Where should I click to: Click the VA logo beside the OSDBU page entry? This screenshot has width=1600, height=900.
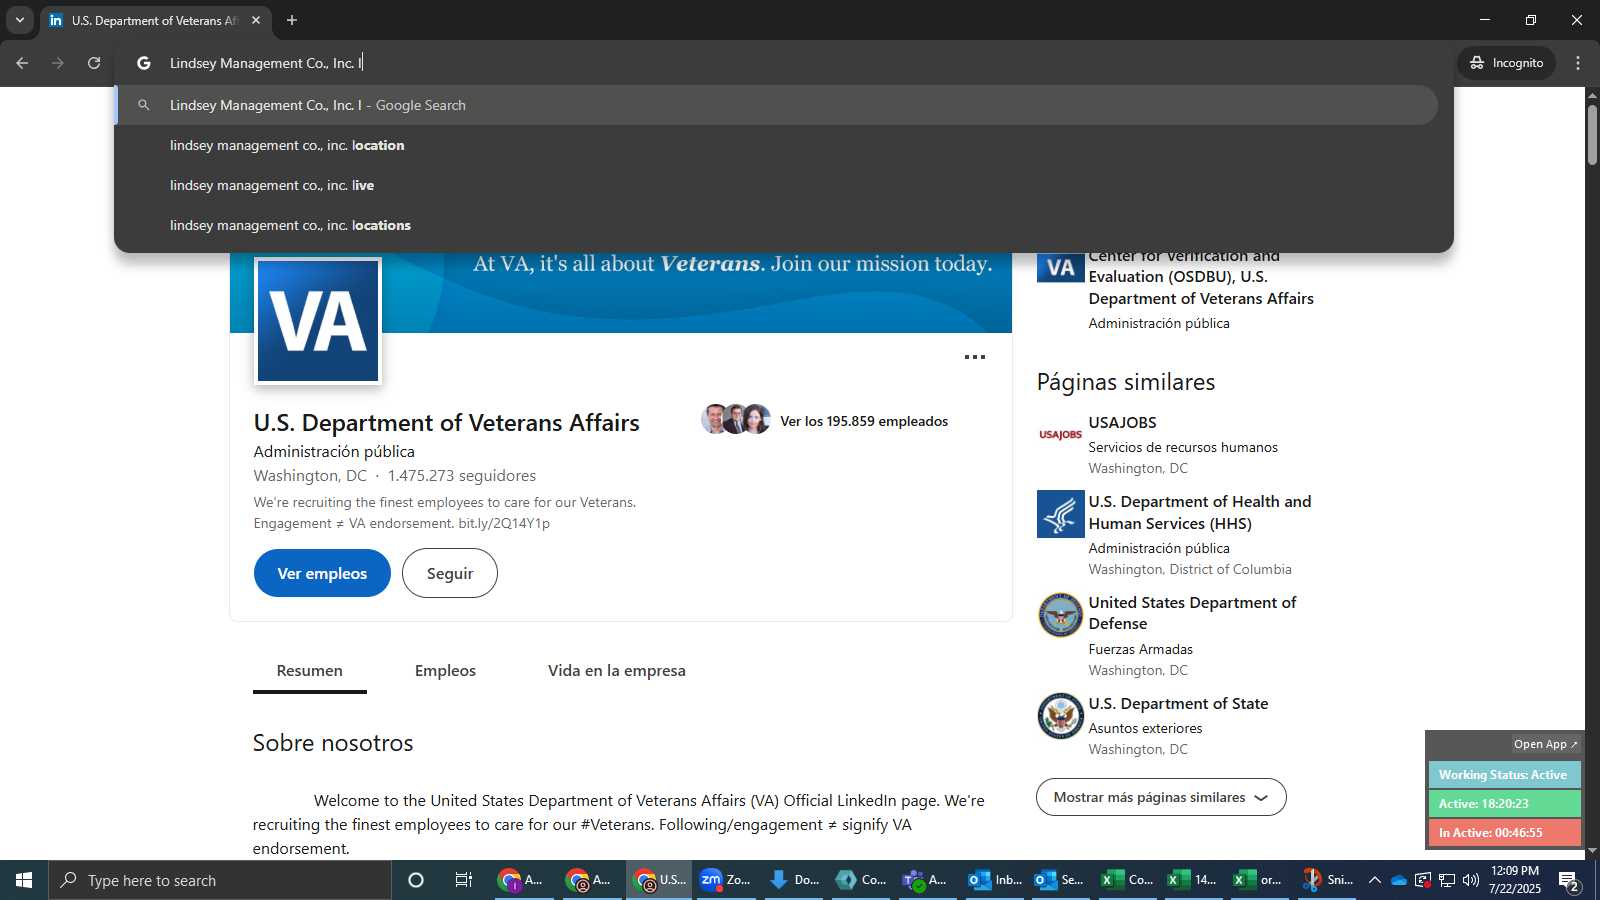pyautogui.click(x=1061, y=267)
